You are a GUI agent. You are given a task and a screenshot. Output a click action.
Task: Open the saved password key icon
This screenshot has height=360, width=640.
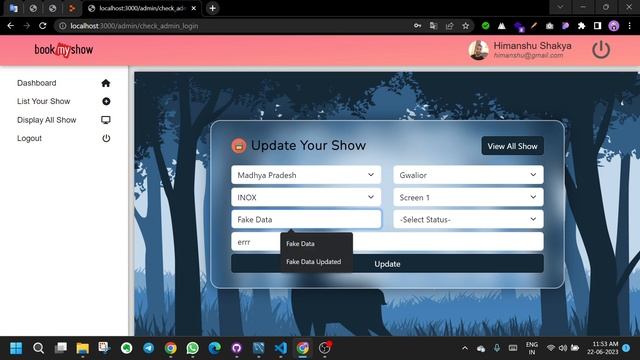[x=417, y=26]
